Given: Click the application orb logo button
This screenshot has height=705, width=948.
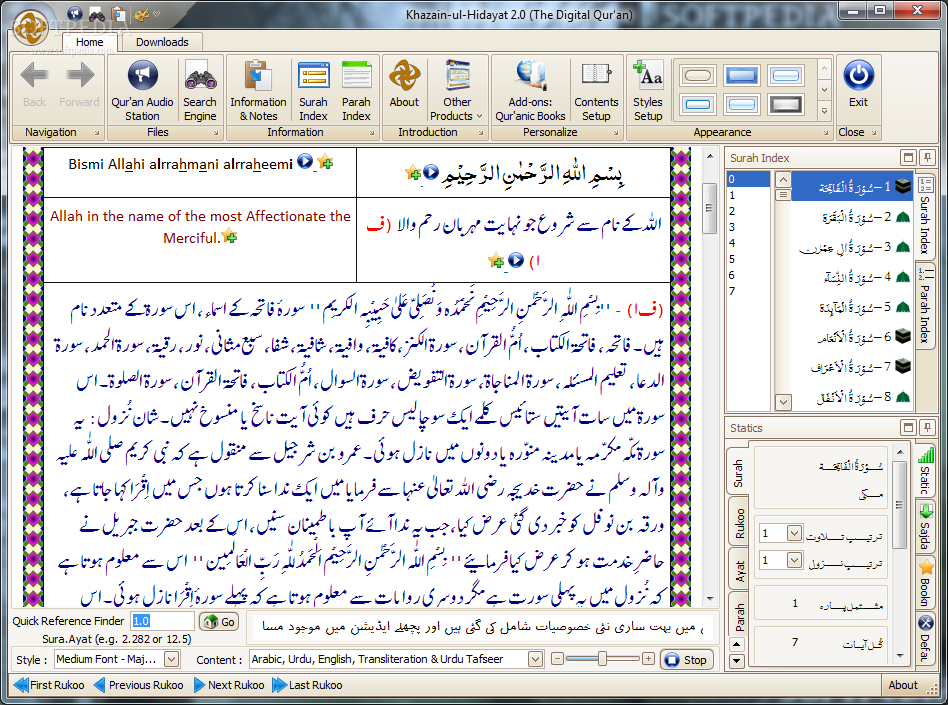Looking at the screenshot, I should [30, 27].
